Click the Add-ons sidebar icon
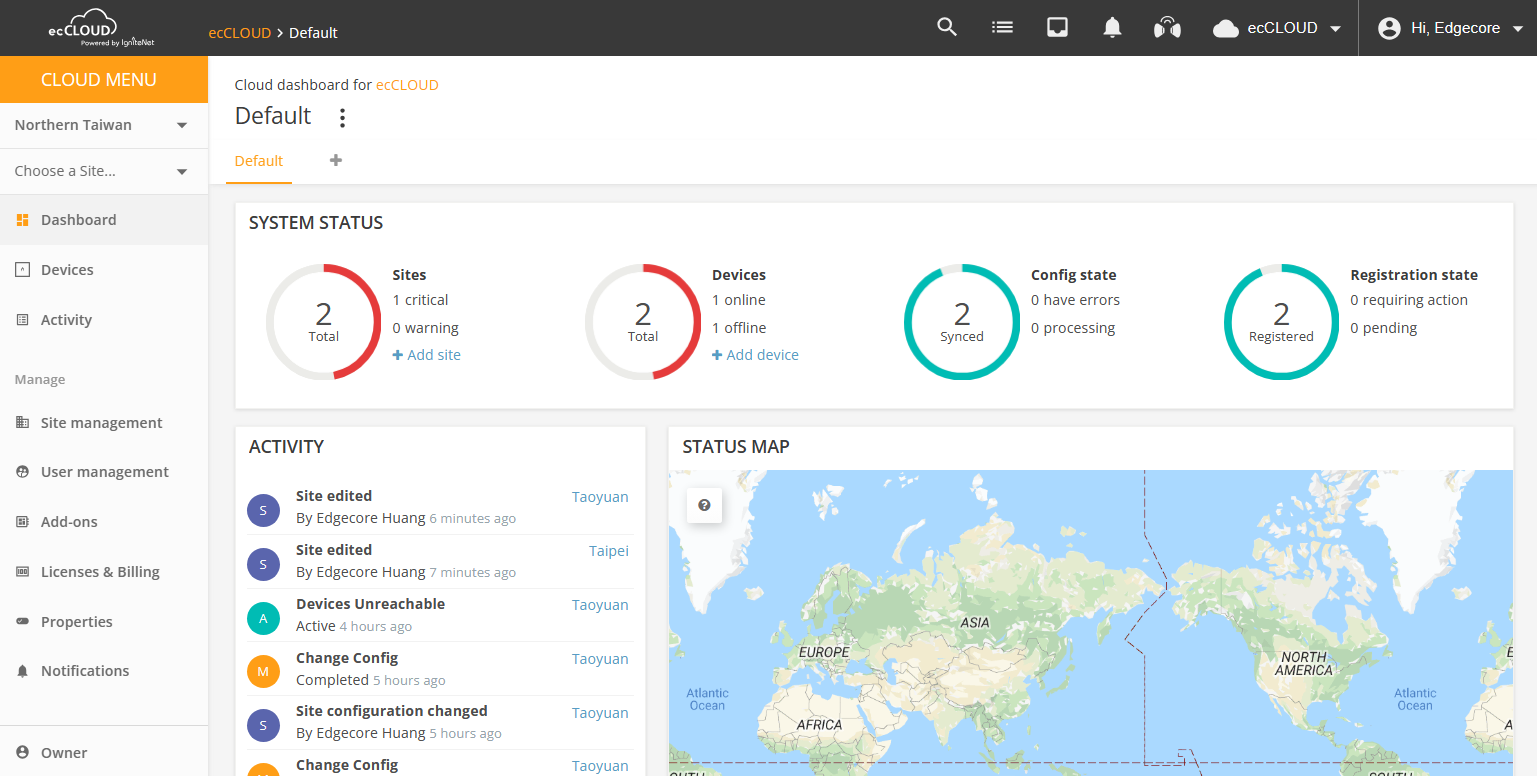The image size is (1537, 776). pyautogui.click(x=22, y=522)
